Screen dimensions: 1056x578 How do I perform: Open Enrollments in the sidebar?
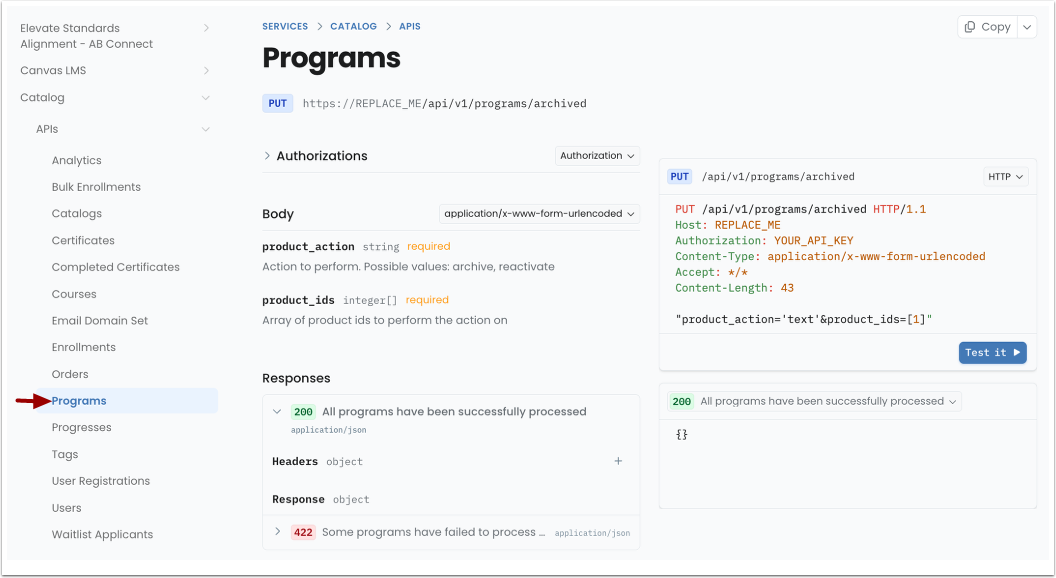84,348
